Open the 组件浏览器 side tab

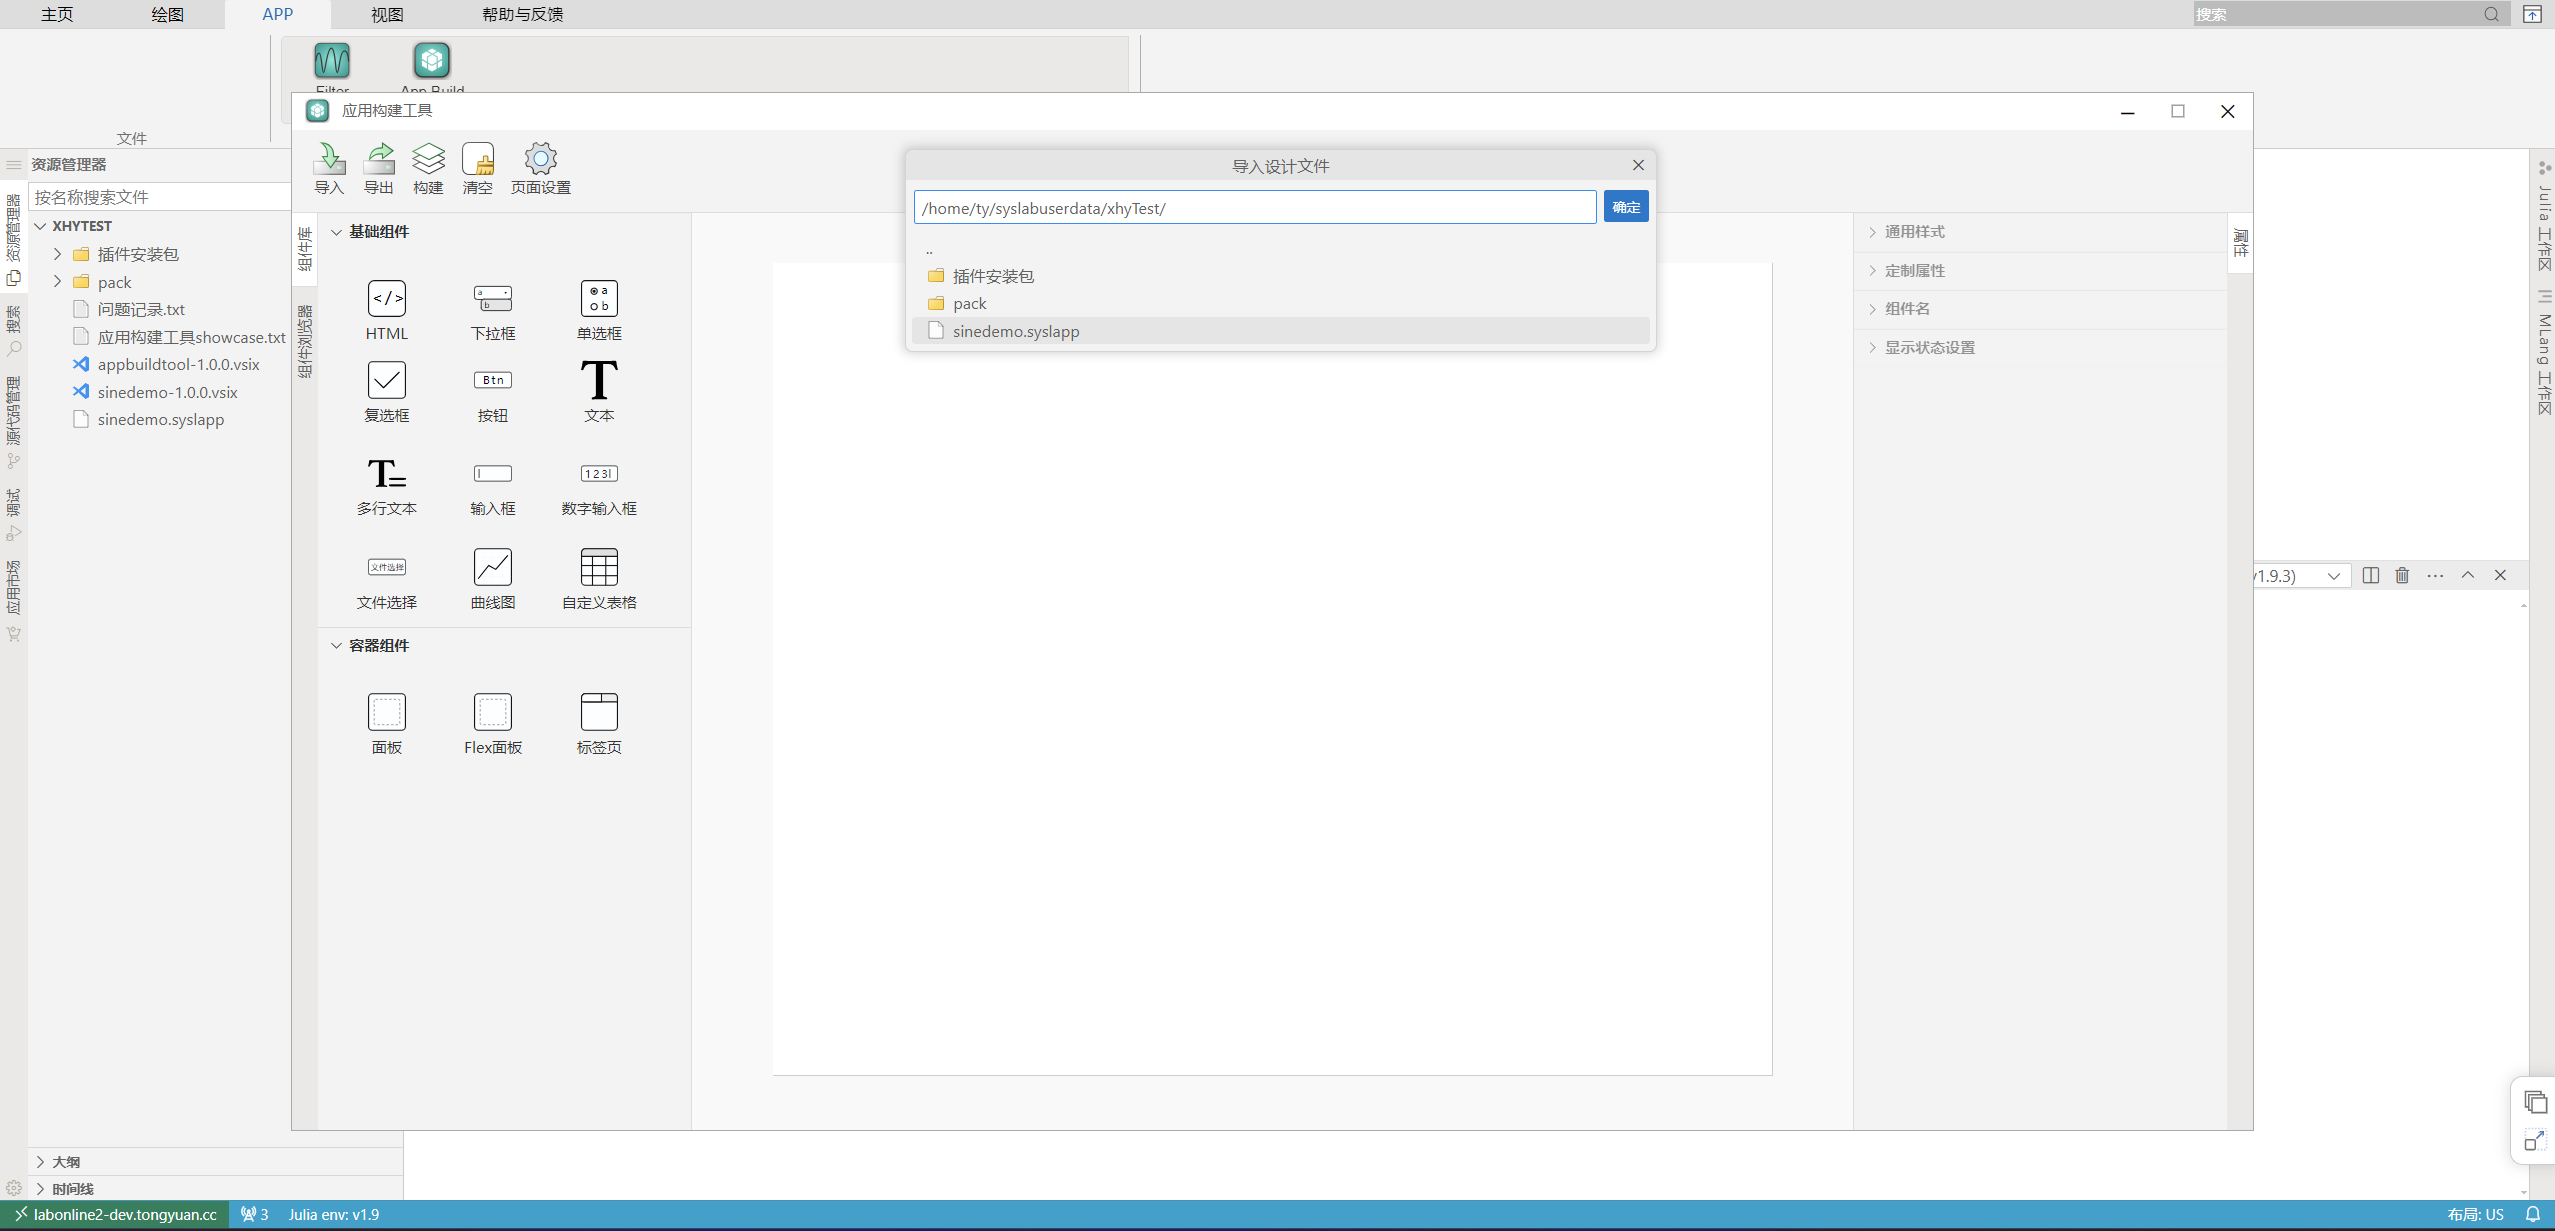pyautogui.click(x=306, y=341)
